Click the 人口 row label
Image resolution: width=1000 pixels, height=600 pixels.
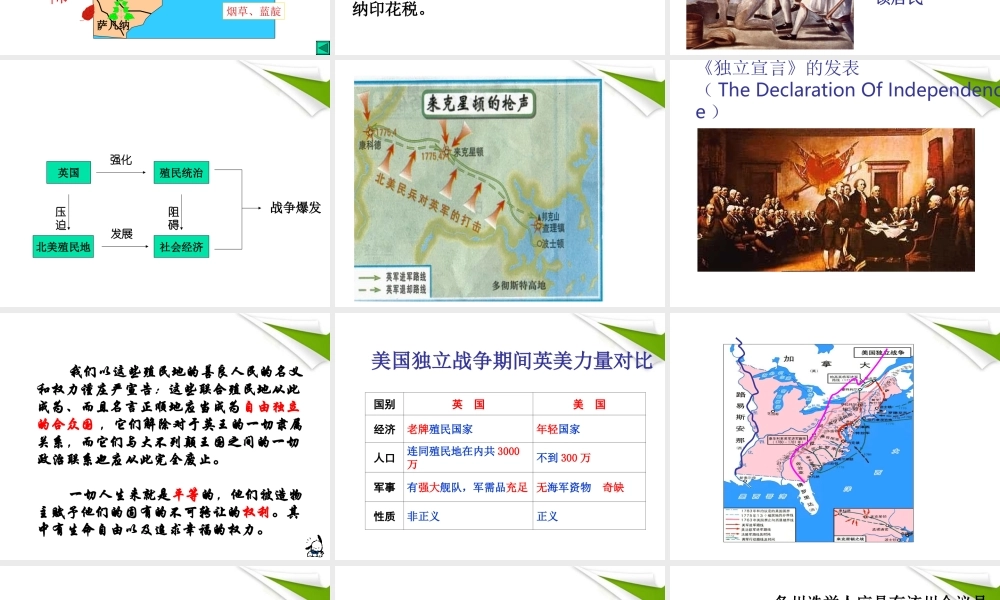[x=384, y=458]
